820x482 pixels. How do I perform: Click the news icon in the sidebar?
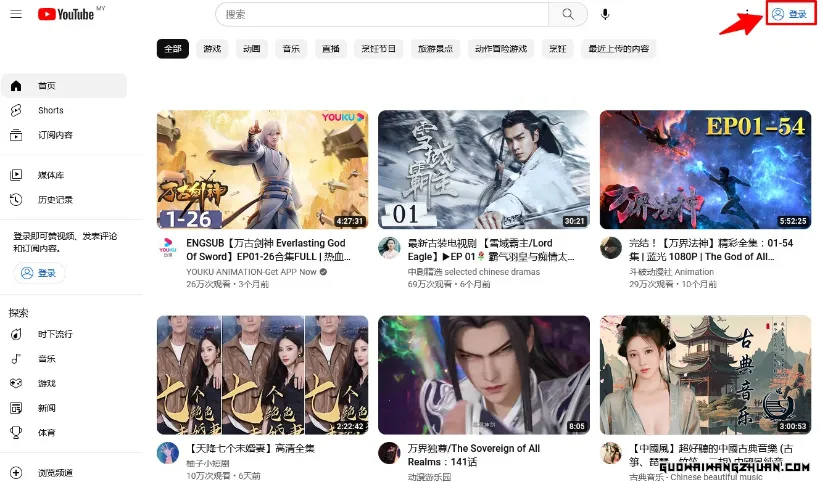(x=16, y=408)
